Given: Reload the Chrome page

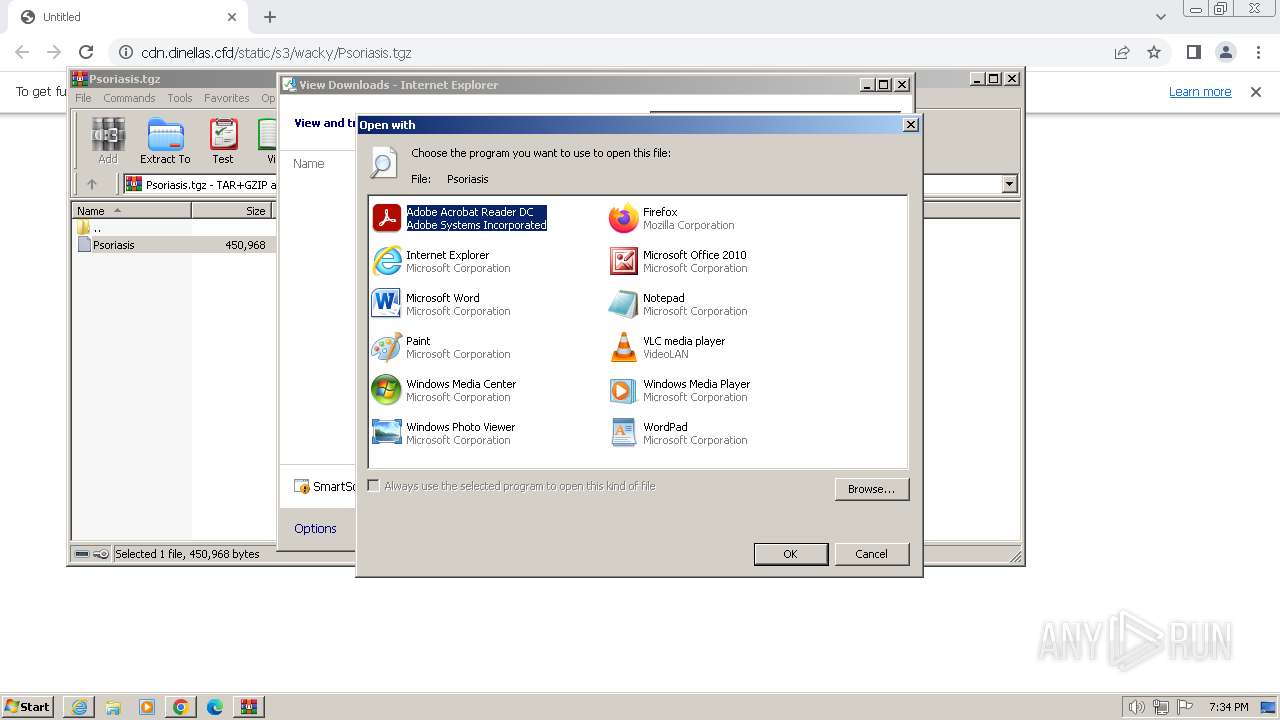Looking at the screenshot, I should coord(86,52).
